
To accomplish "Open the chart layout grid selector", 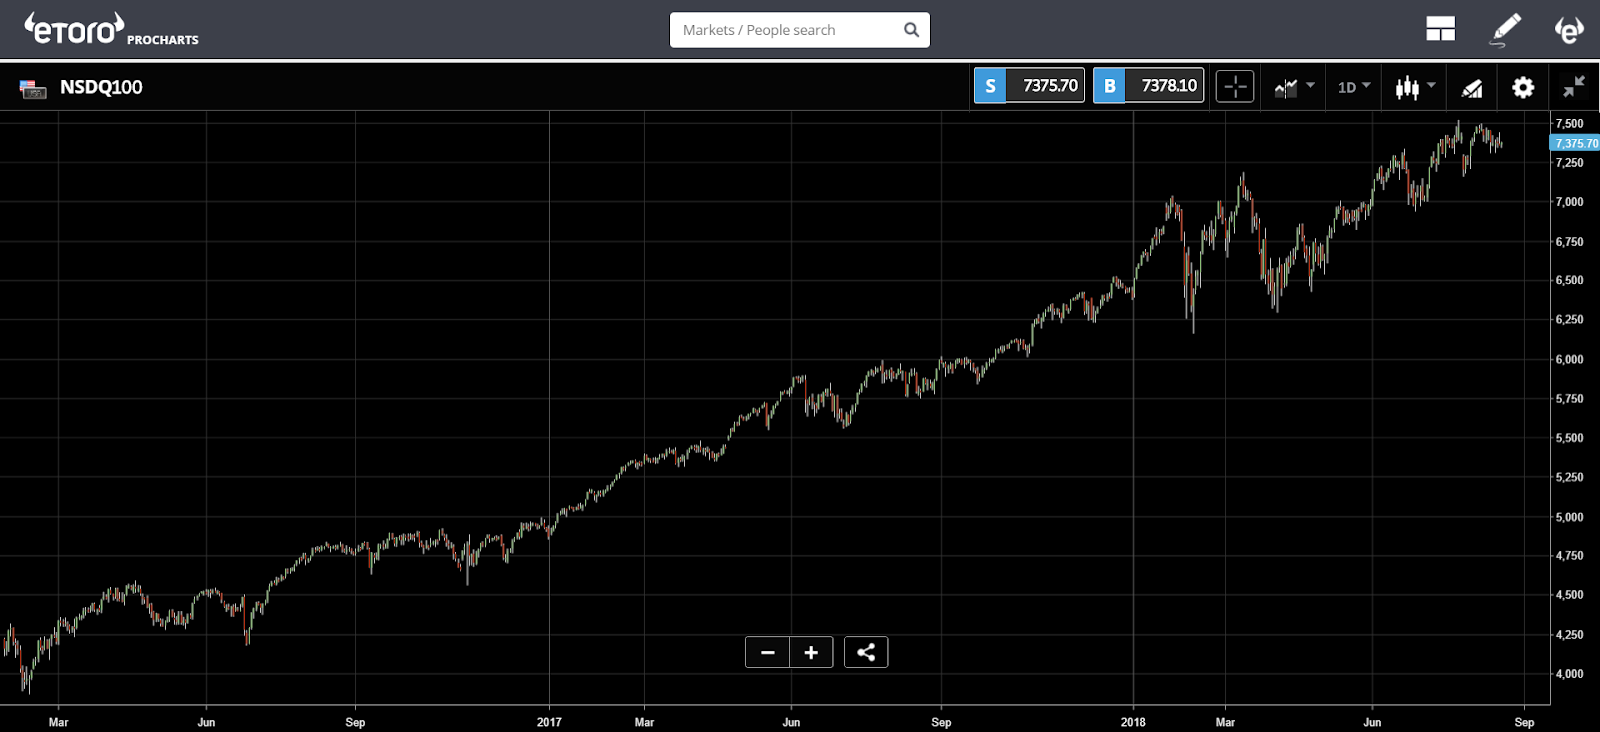I will pos(1440,30).
